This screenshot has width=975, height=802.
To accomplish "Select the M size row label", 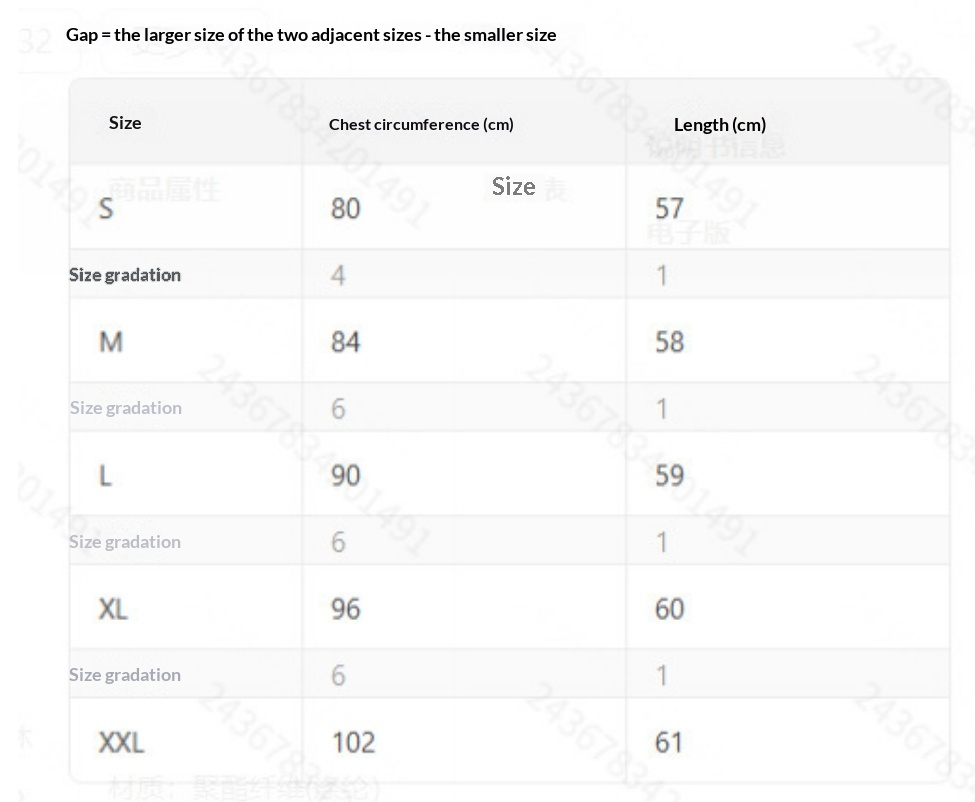I will 111,342.
